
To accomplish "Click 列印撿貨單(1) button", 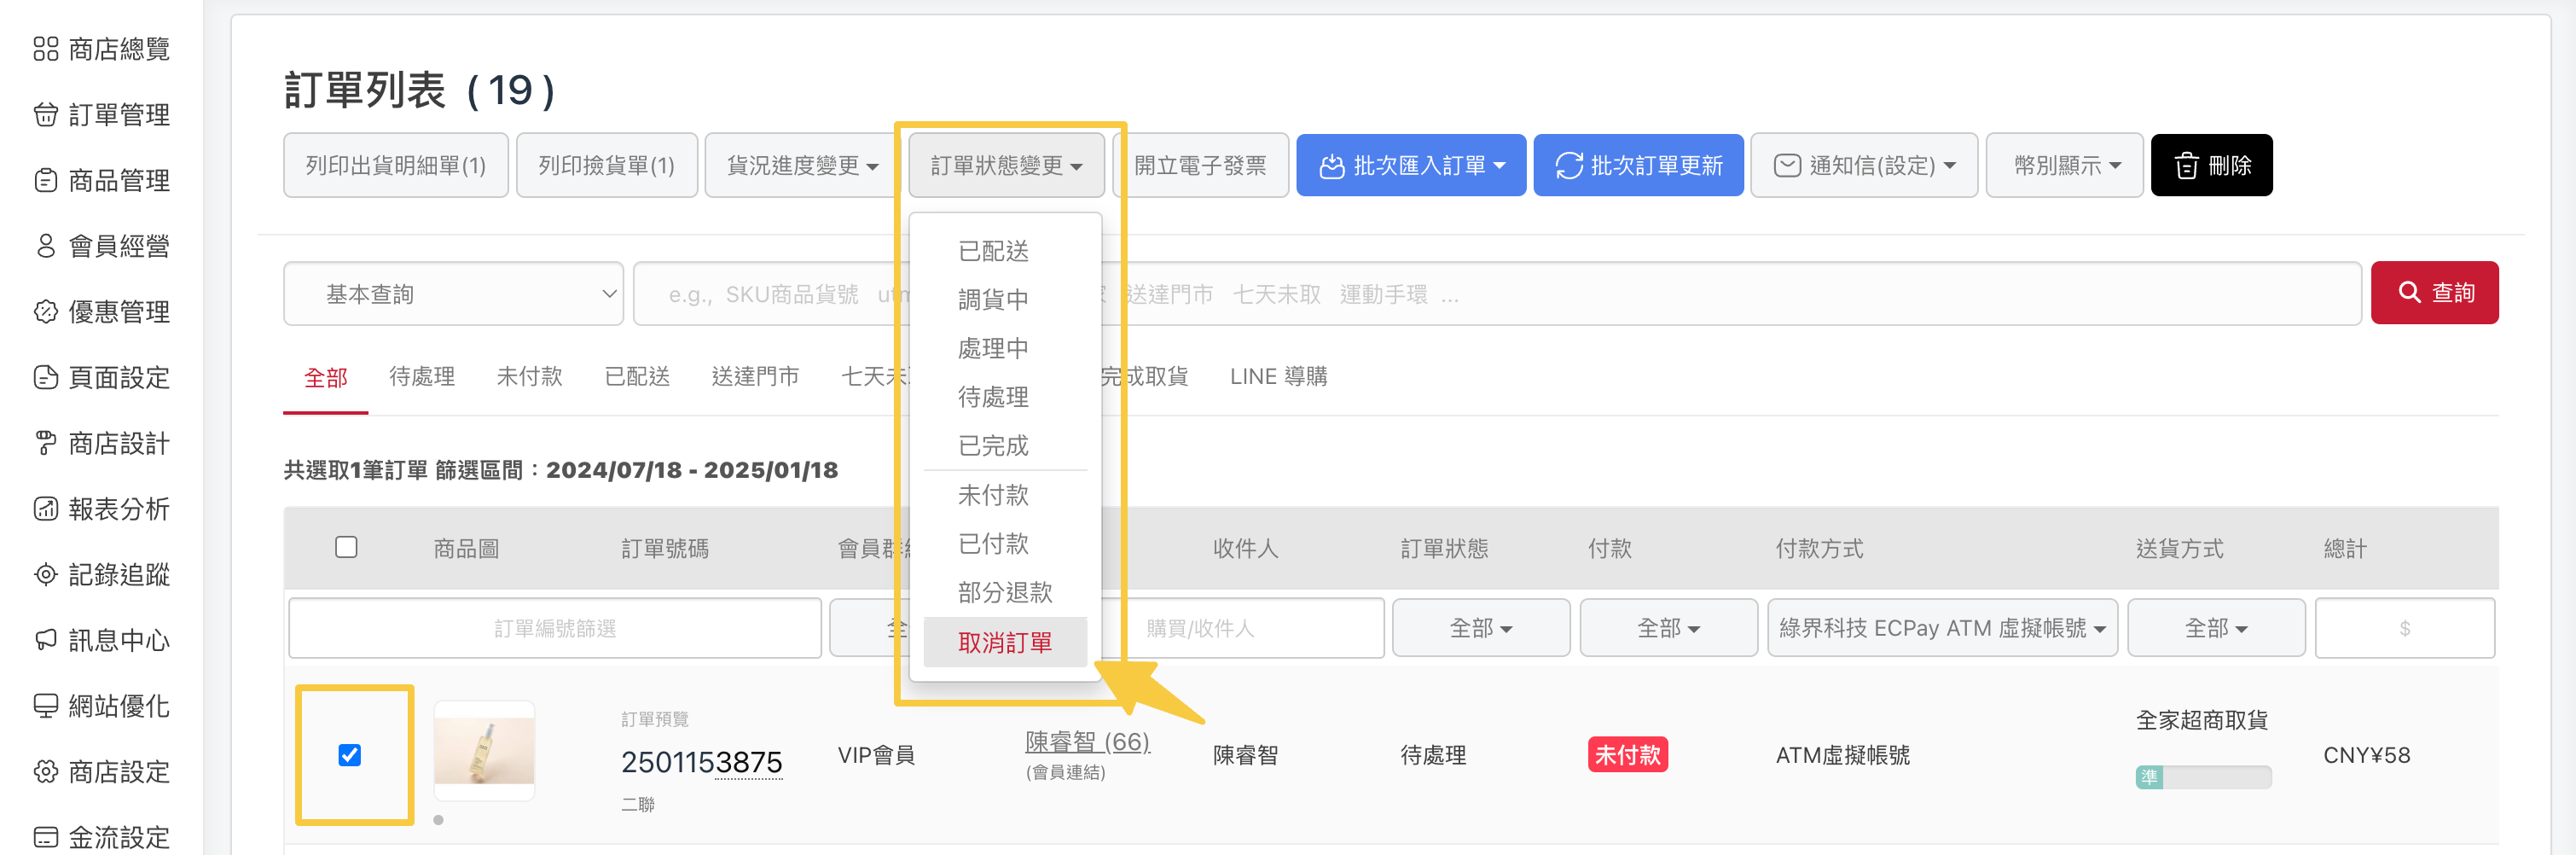I will click(607, 166).
